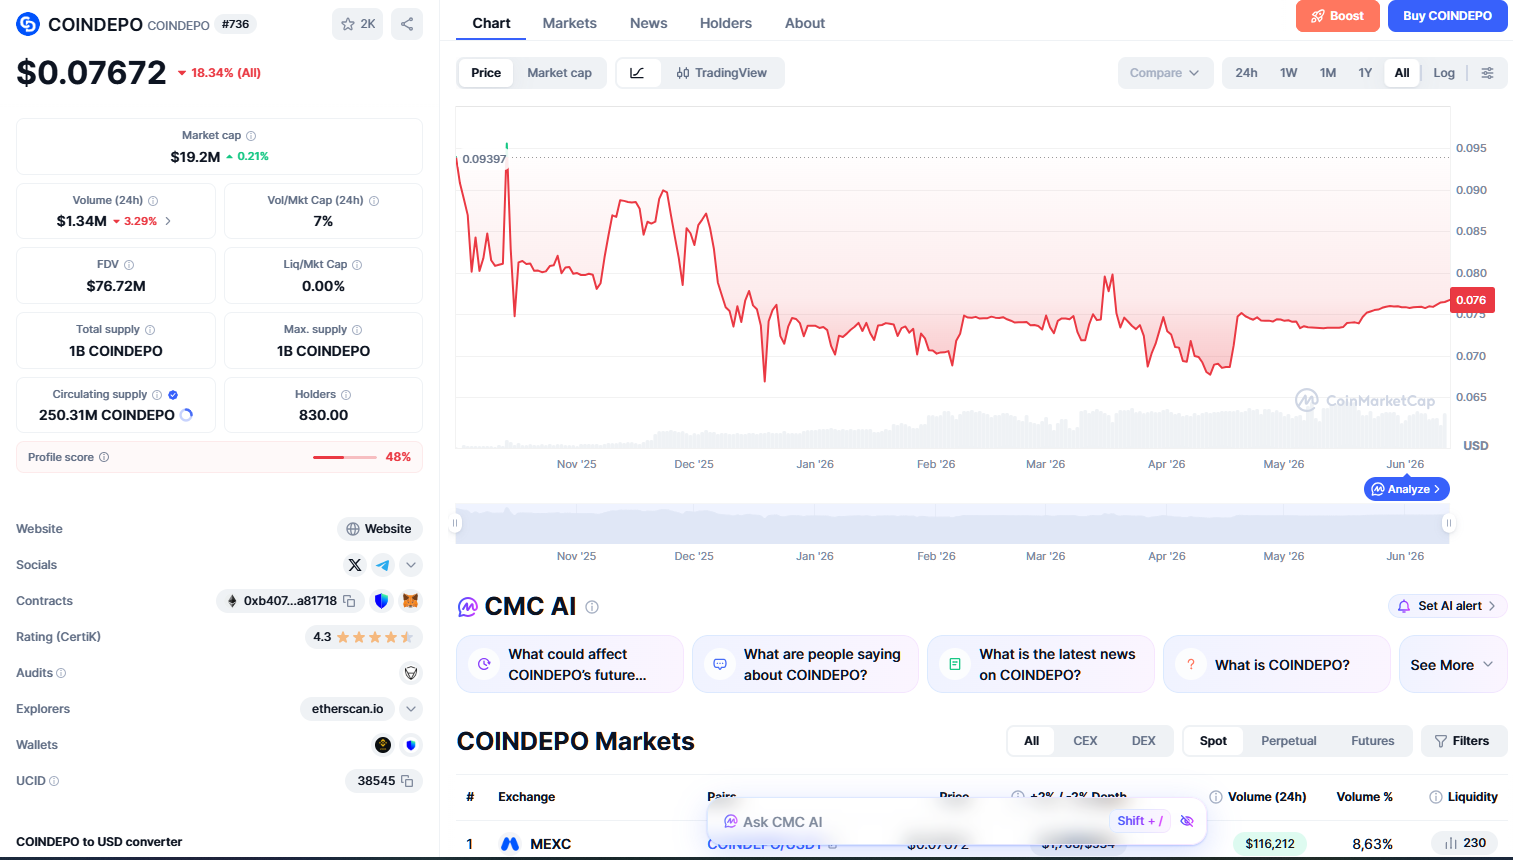Click the share icon next to watchlist
Screen dimensions: 1513x860
click(x=407, y=24)
